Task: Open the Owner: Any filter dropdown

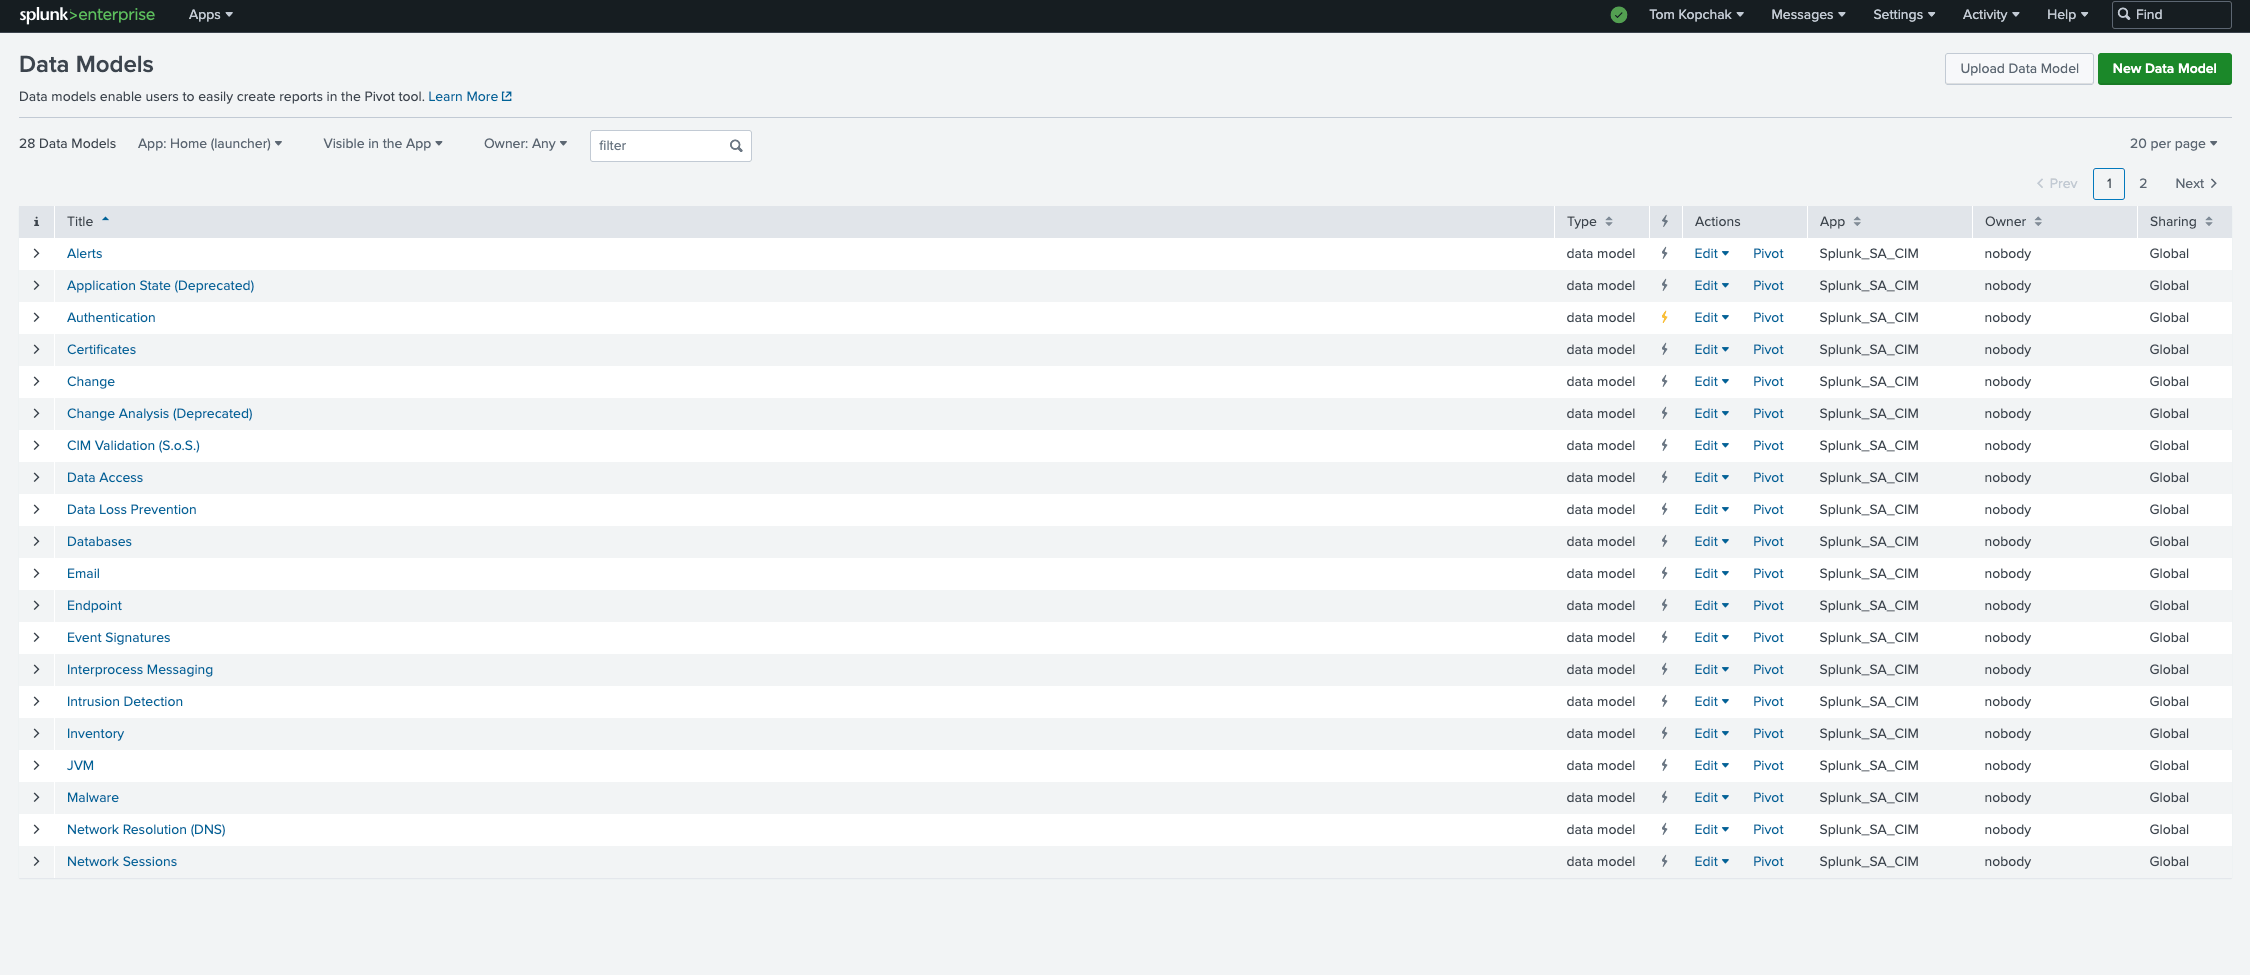Action: [525, 144]
